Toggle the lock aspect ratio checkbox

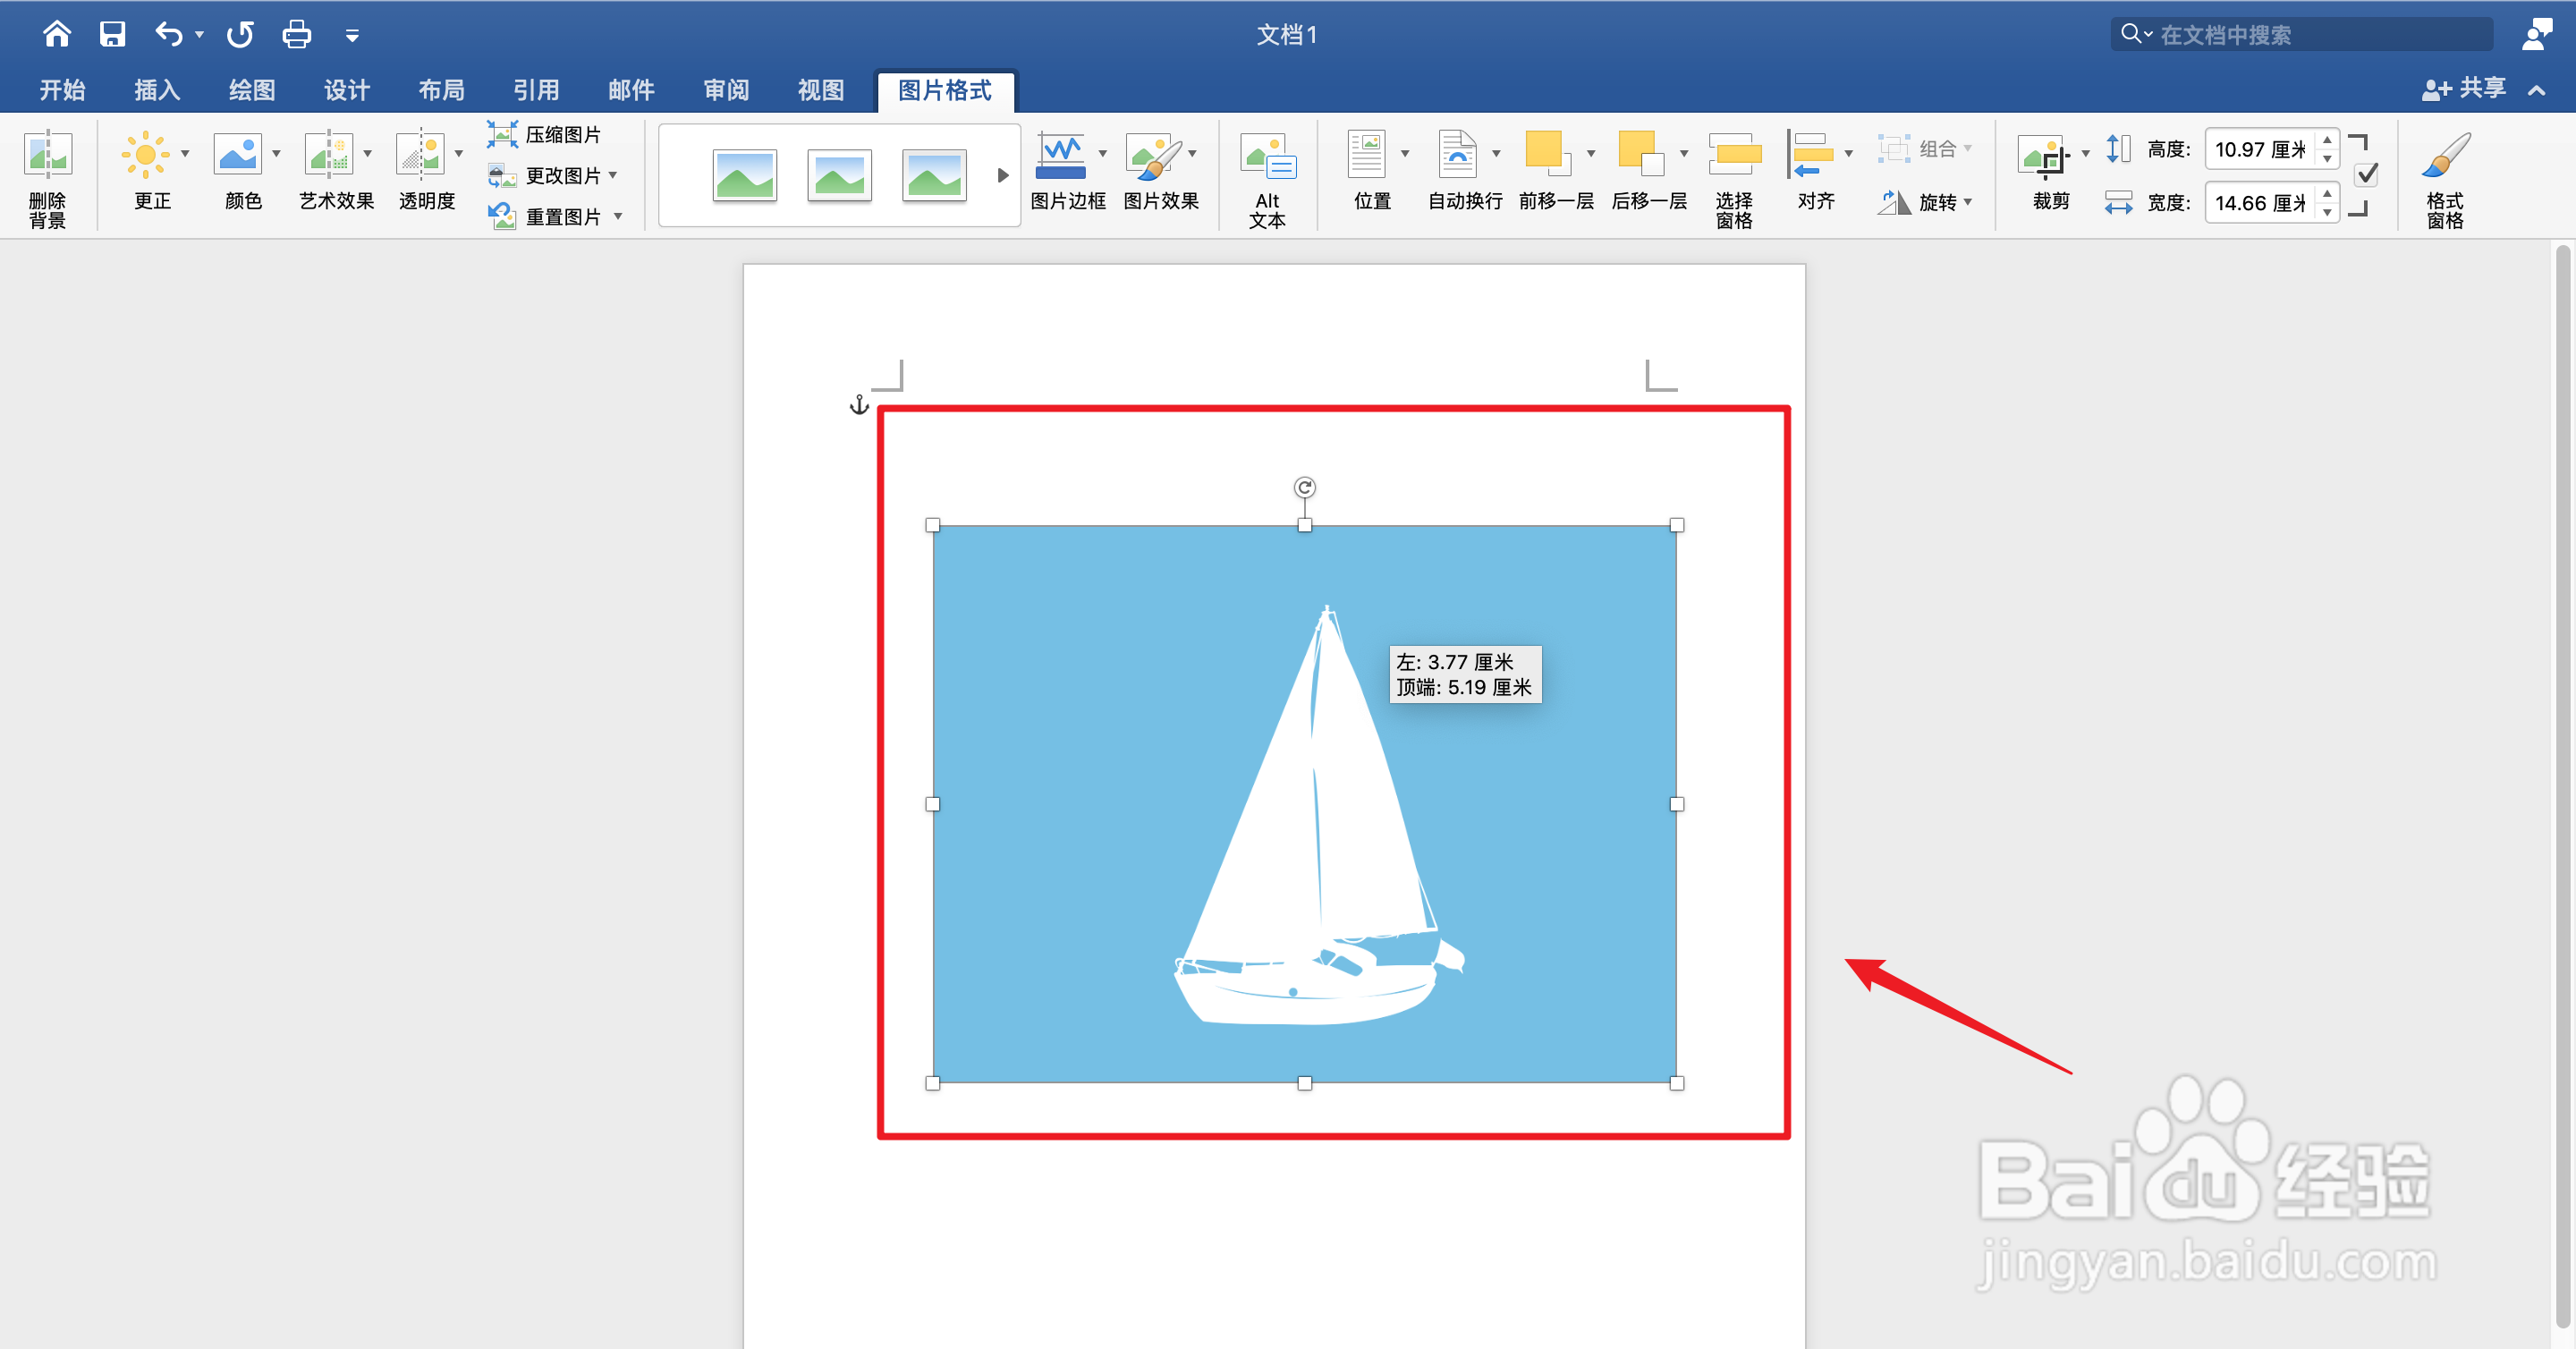[x=2366, y=175]
